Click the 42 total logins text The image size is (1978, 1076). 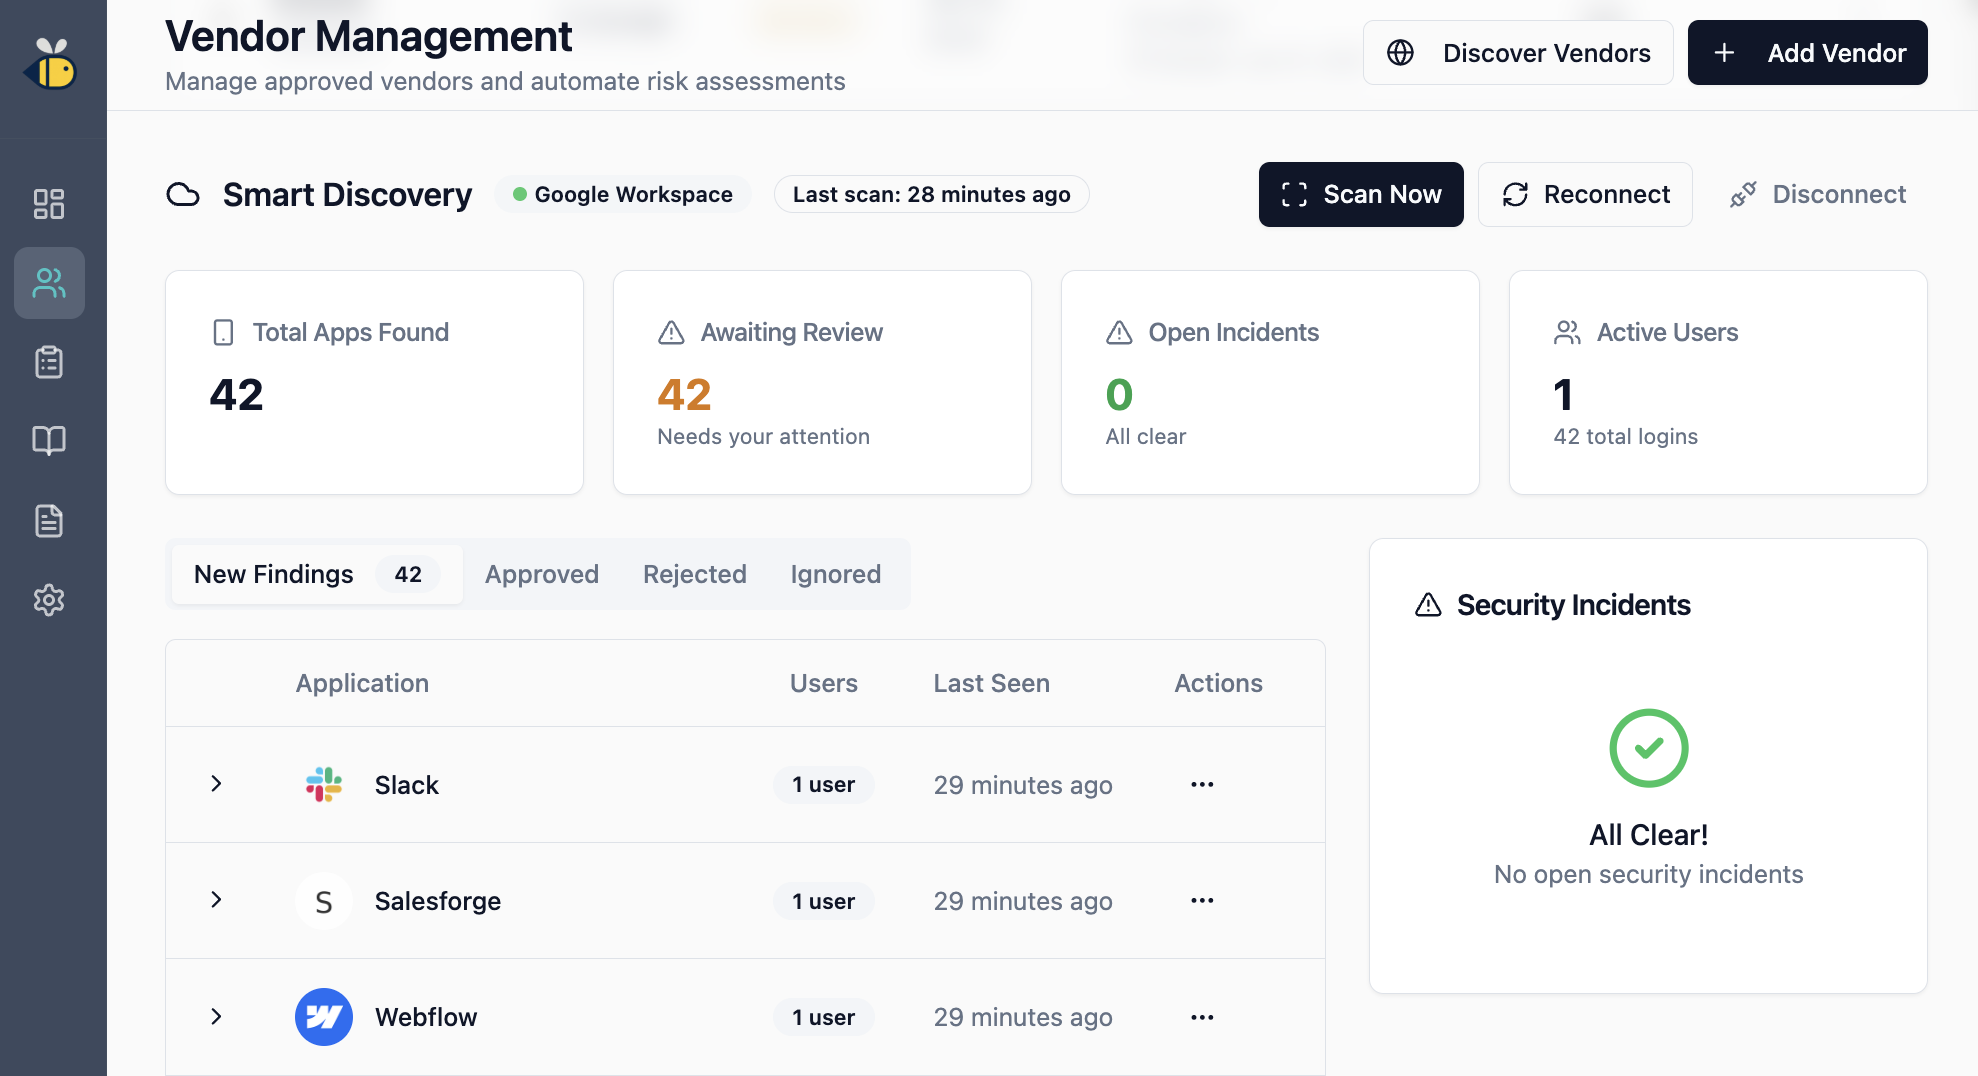(x=1626, y=436)
